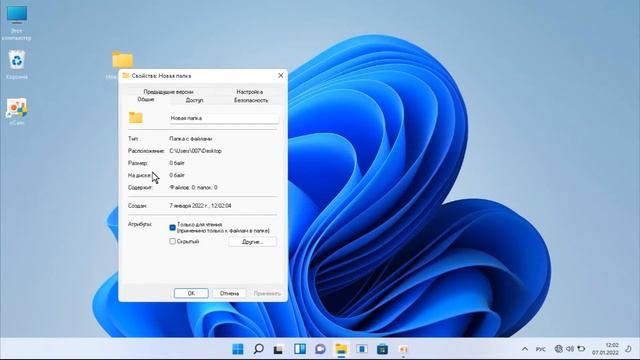Screen dimensions: 640x360
Task: Select the Новая папка folder on desktop
Action: [122, 60]
